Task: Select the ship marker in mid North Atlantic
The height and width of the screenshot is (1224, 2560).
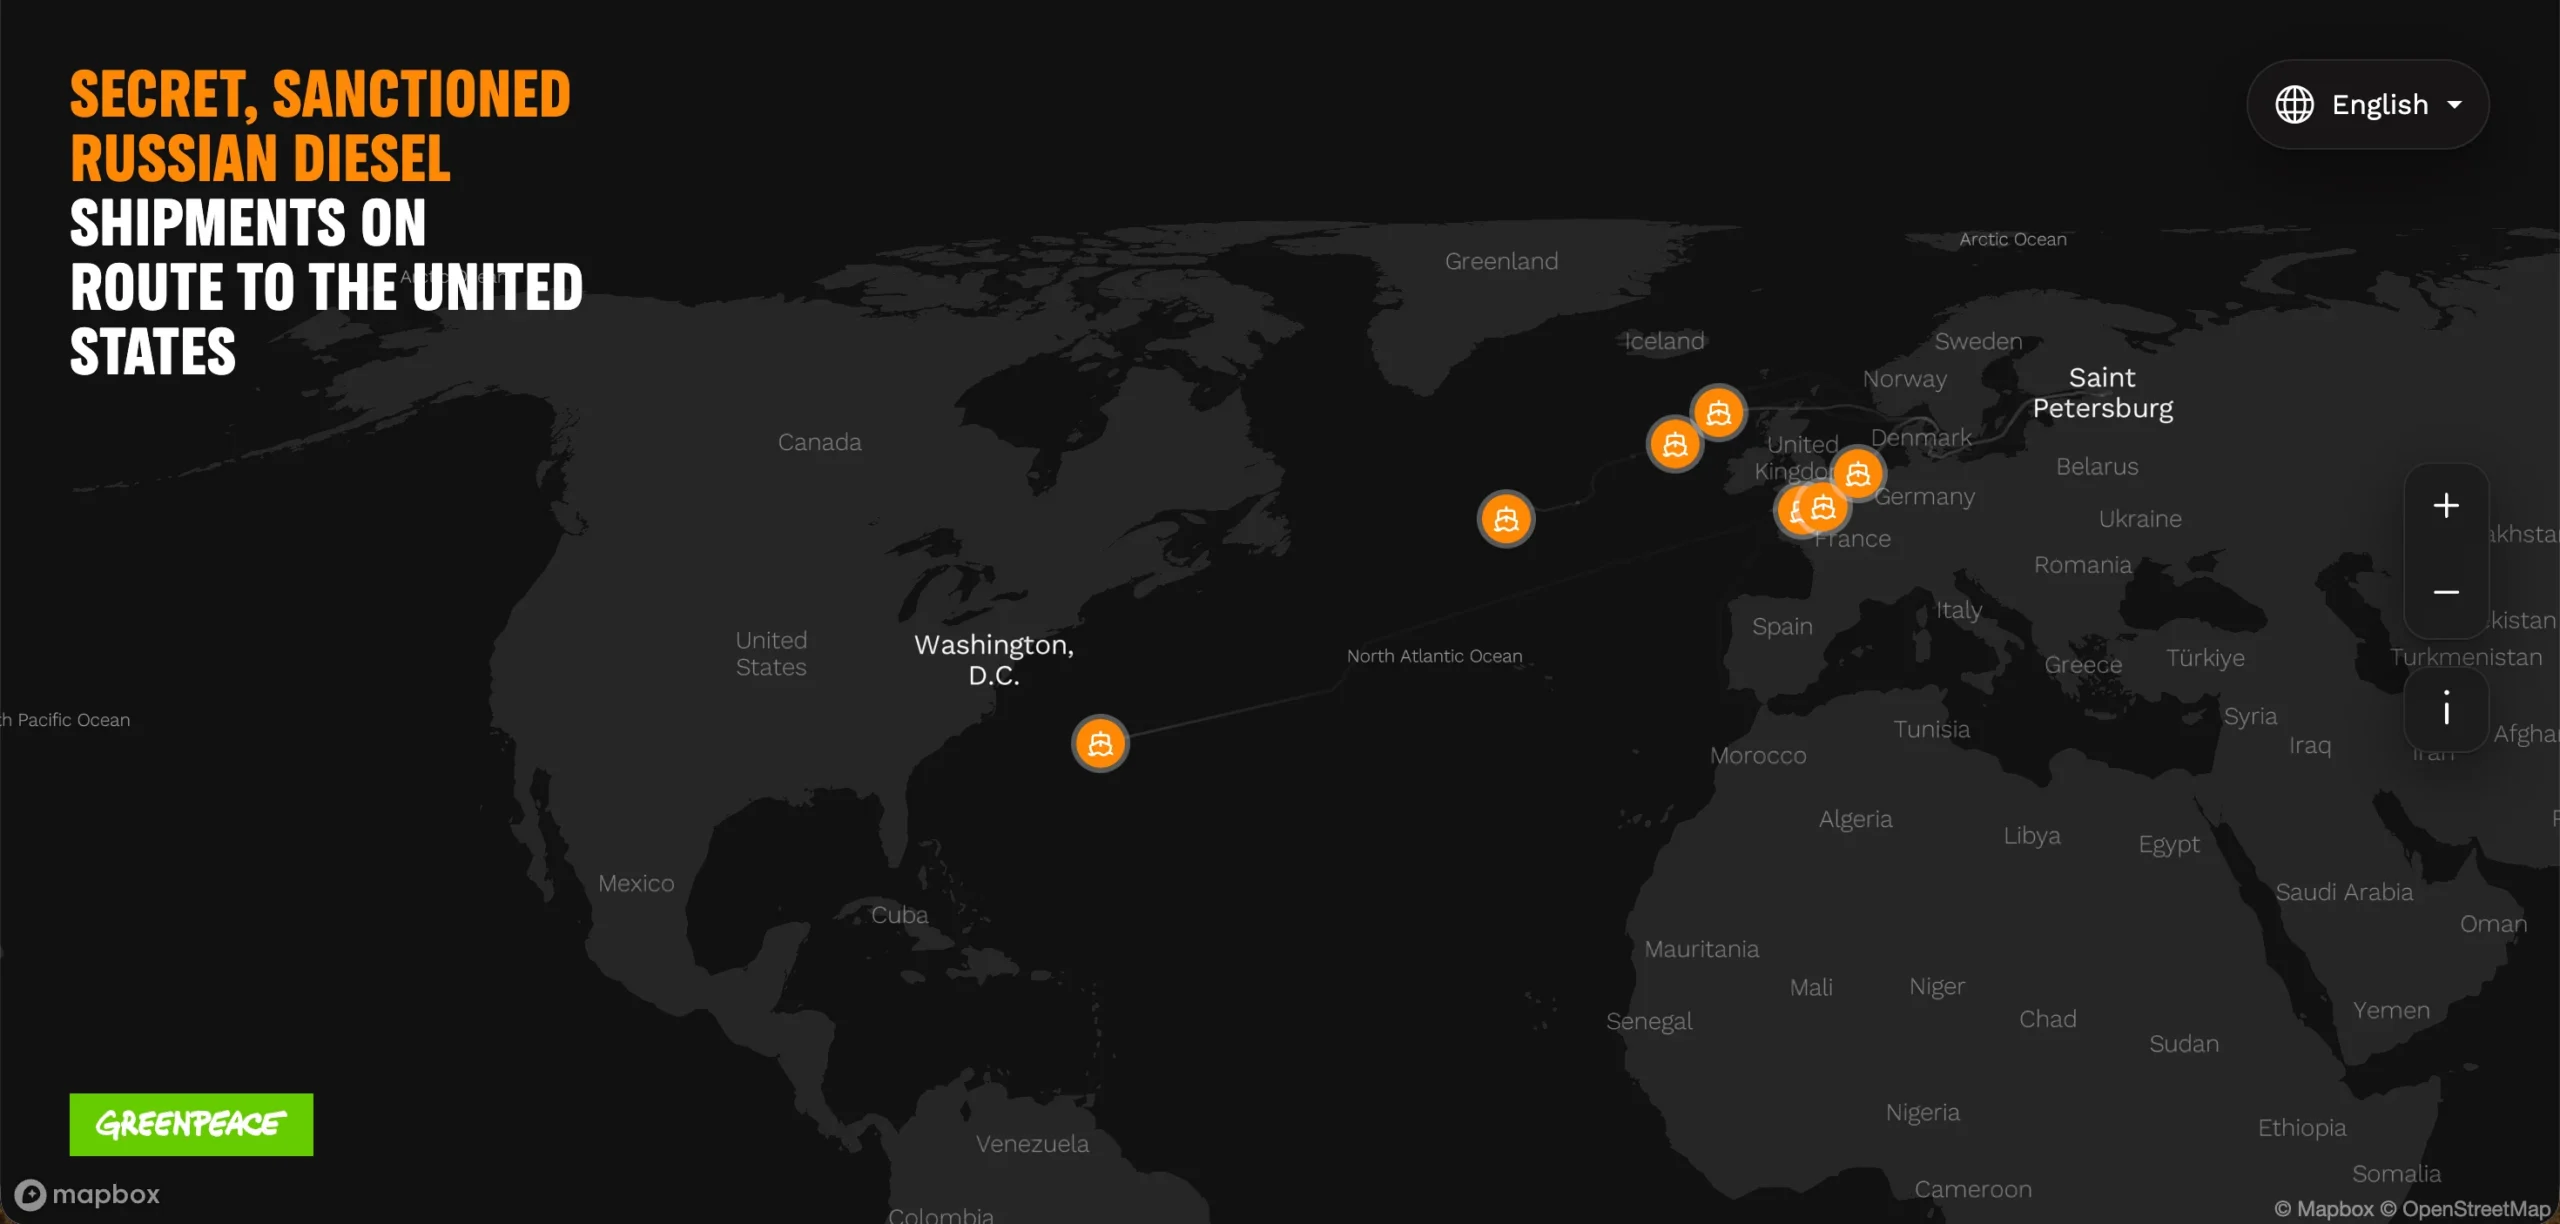Action: click(x=1506, y=518)
